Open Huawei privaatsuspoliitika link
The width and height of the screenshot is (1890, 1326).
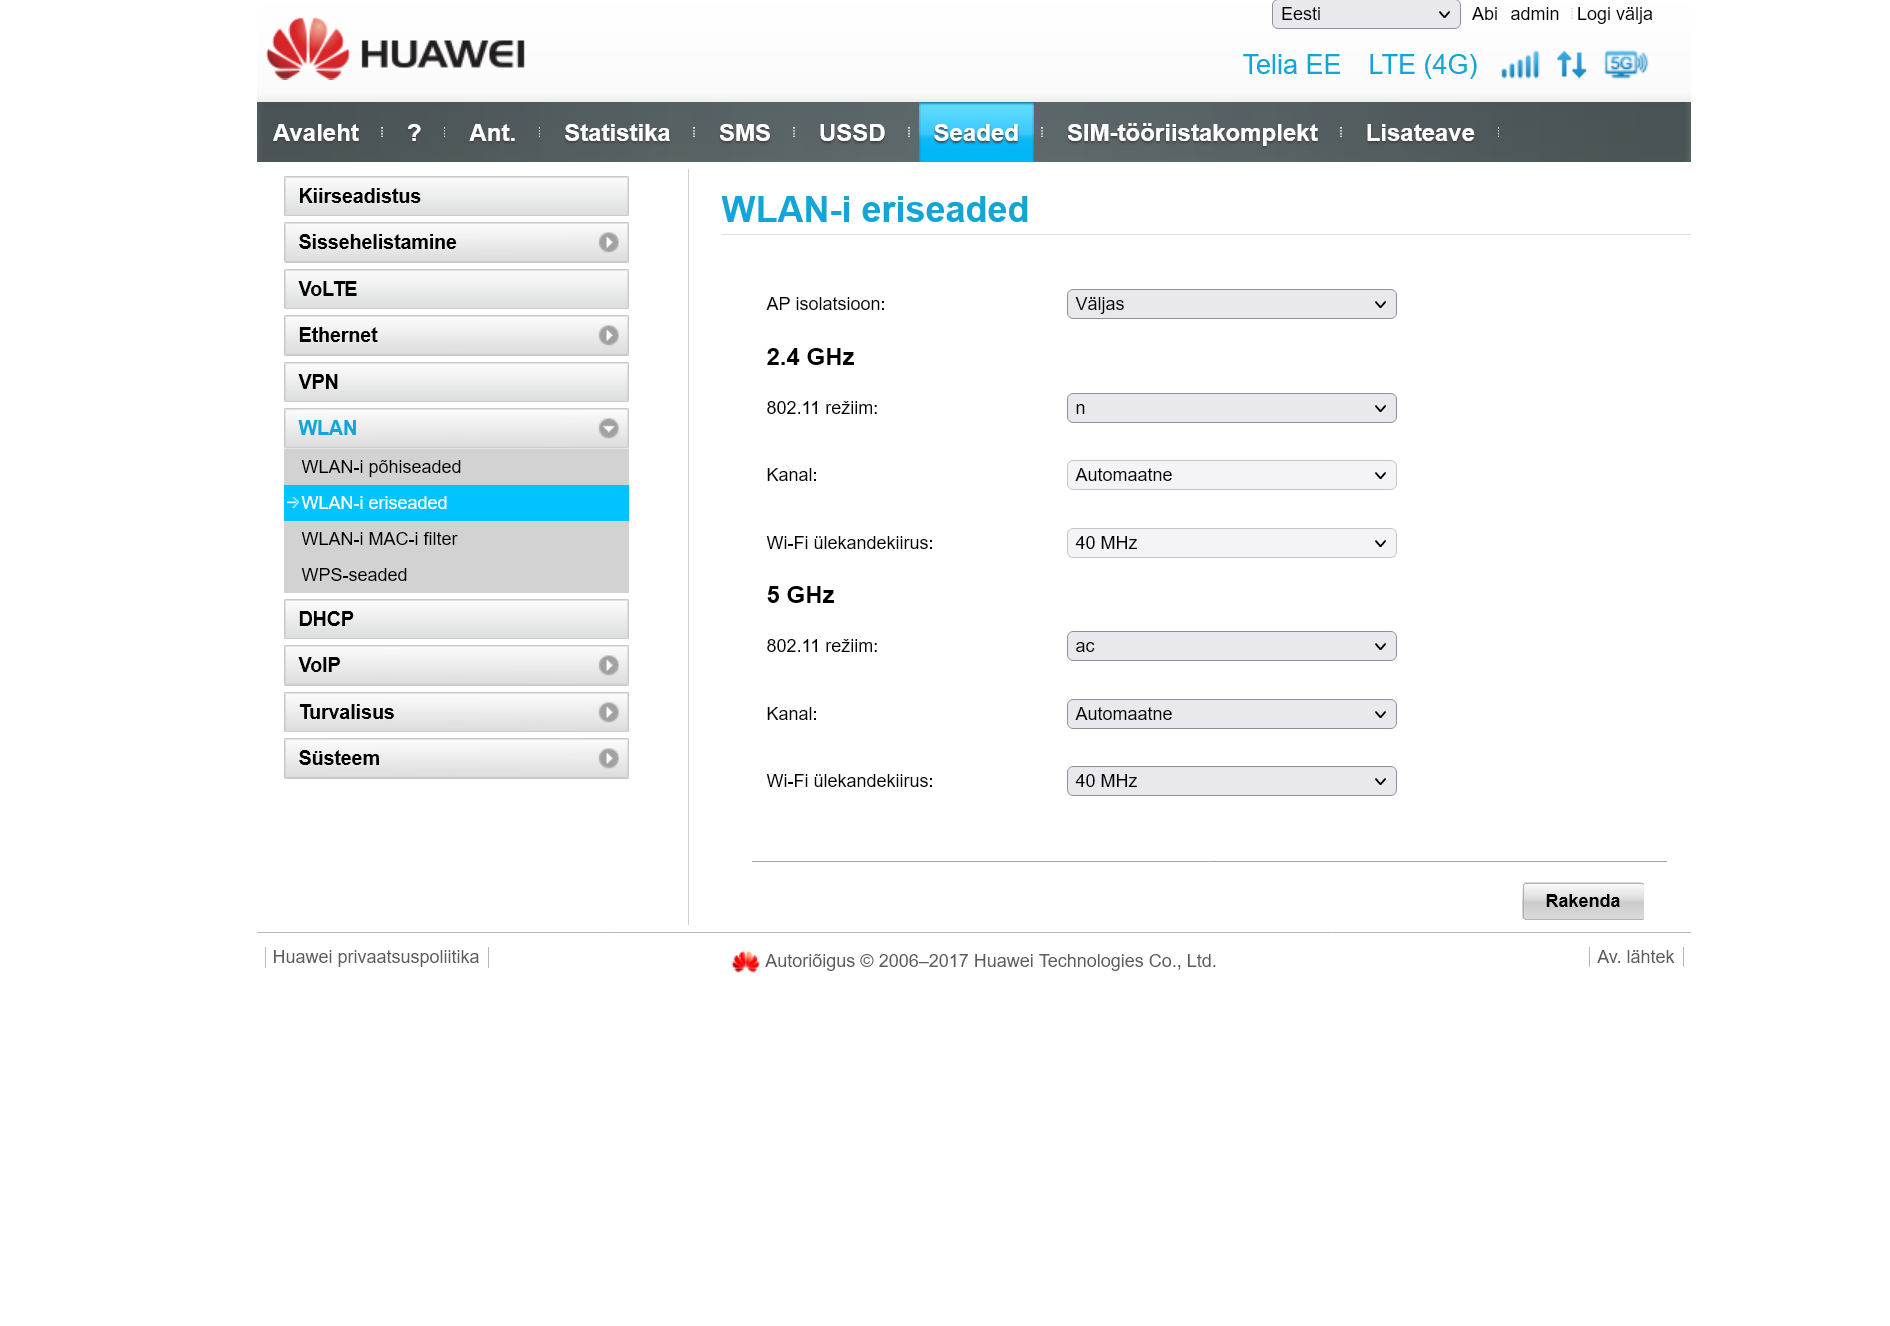[x=376, y=957]
